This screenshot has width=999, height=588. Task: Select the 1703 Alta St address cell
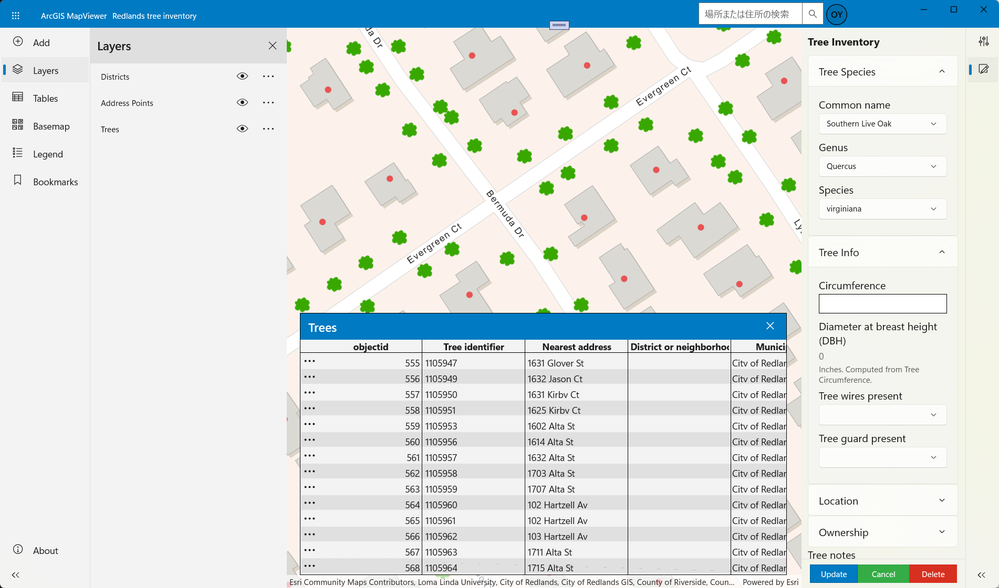[577, 473]
